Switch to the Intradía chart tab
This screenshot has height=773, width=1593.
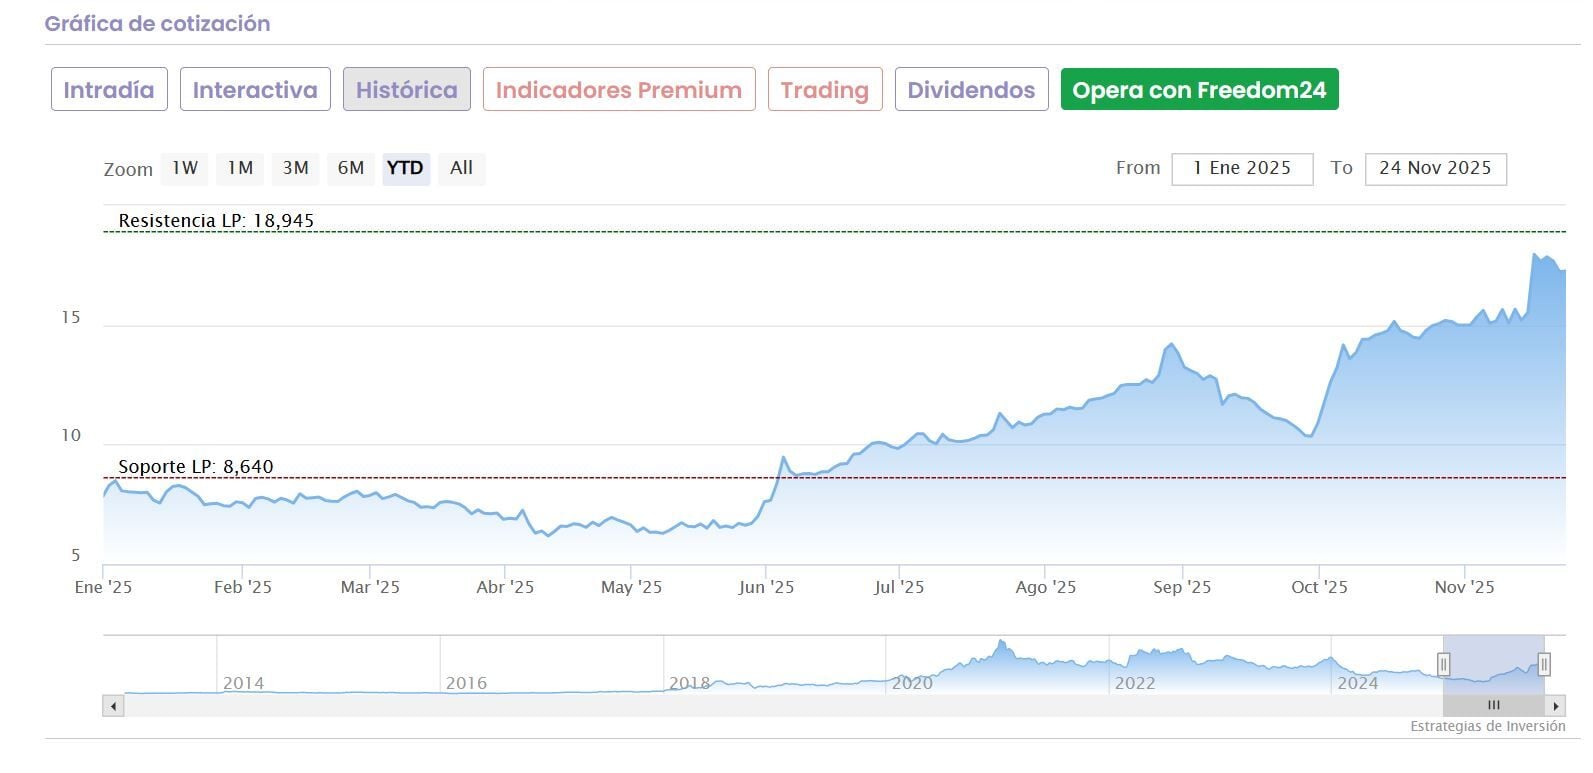pyautogui.click(x=109, y=90)
